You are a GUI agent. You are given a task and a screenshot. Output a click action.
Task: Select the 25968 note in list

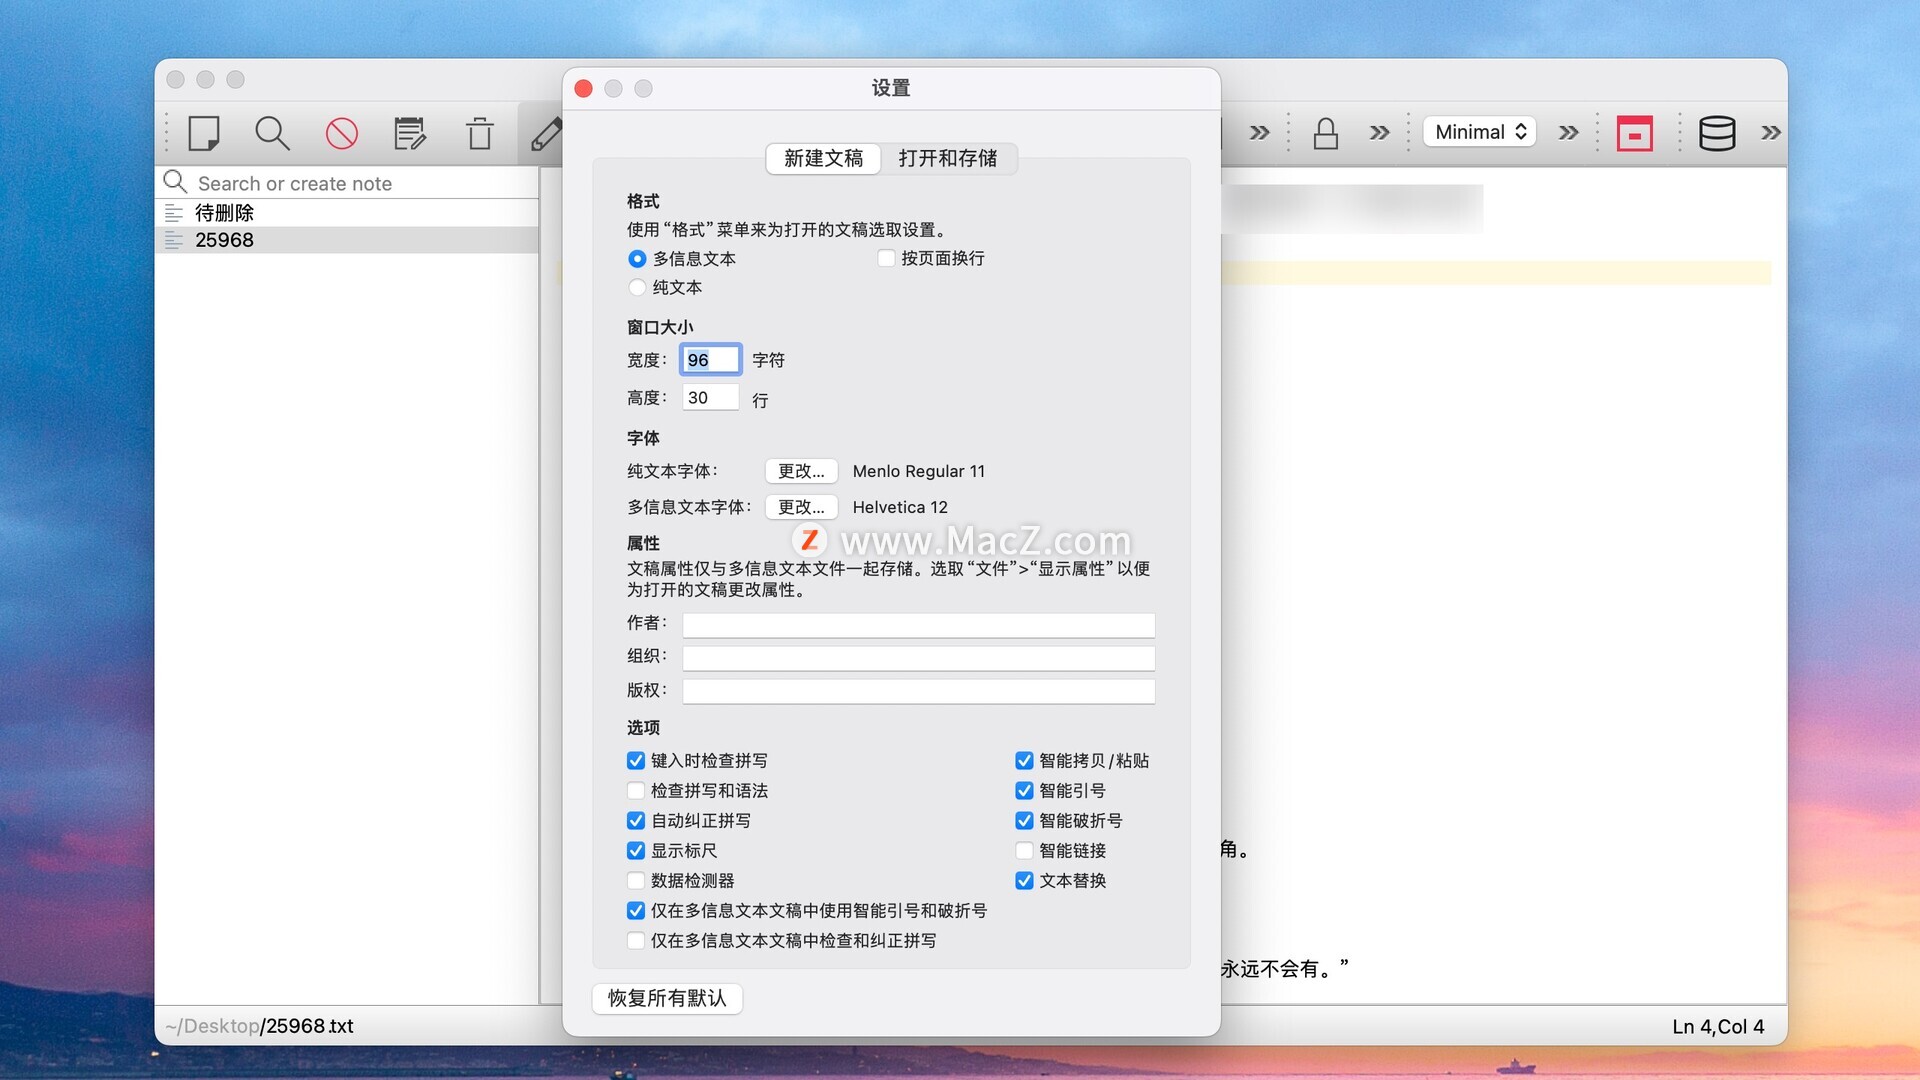pos(347,240)
